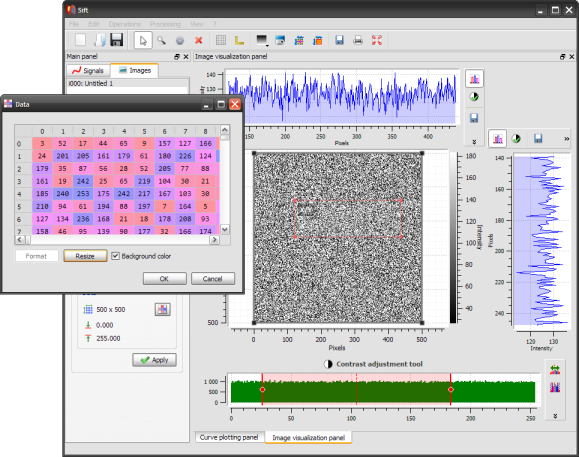Image resolution: width=579 pixels, height=457 pixels.
Task: Click the left red contrast range handle
Action: tap(262, 389)
